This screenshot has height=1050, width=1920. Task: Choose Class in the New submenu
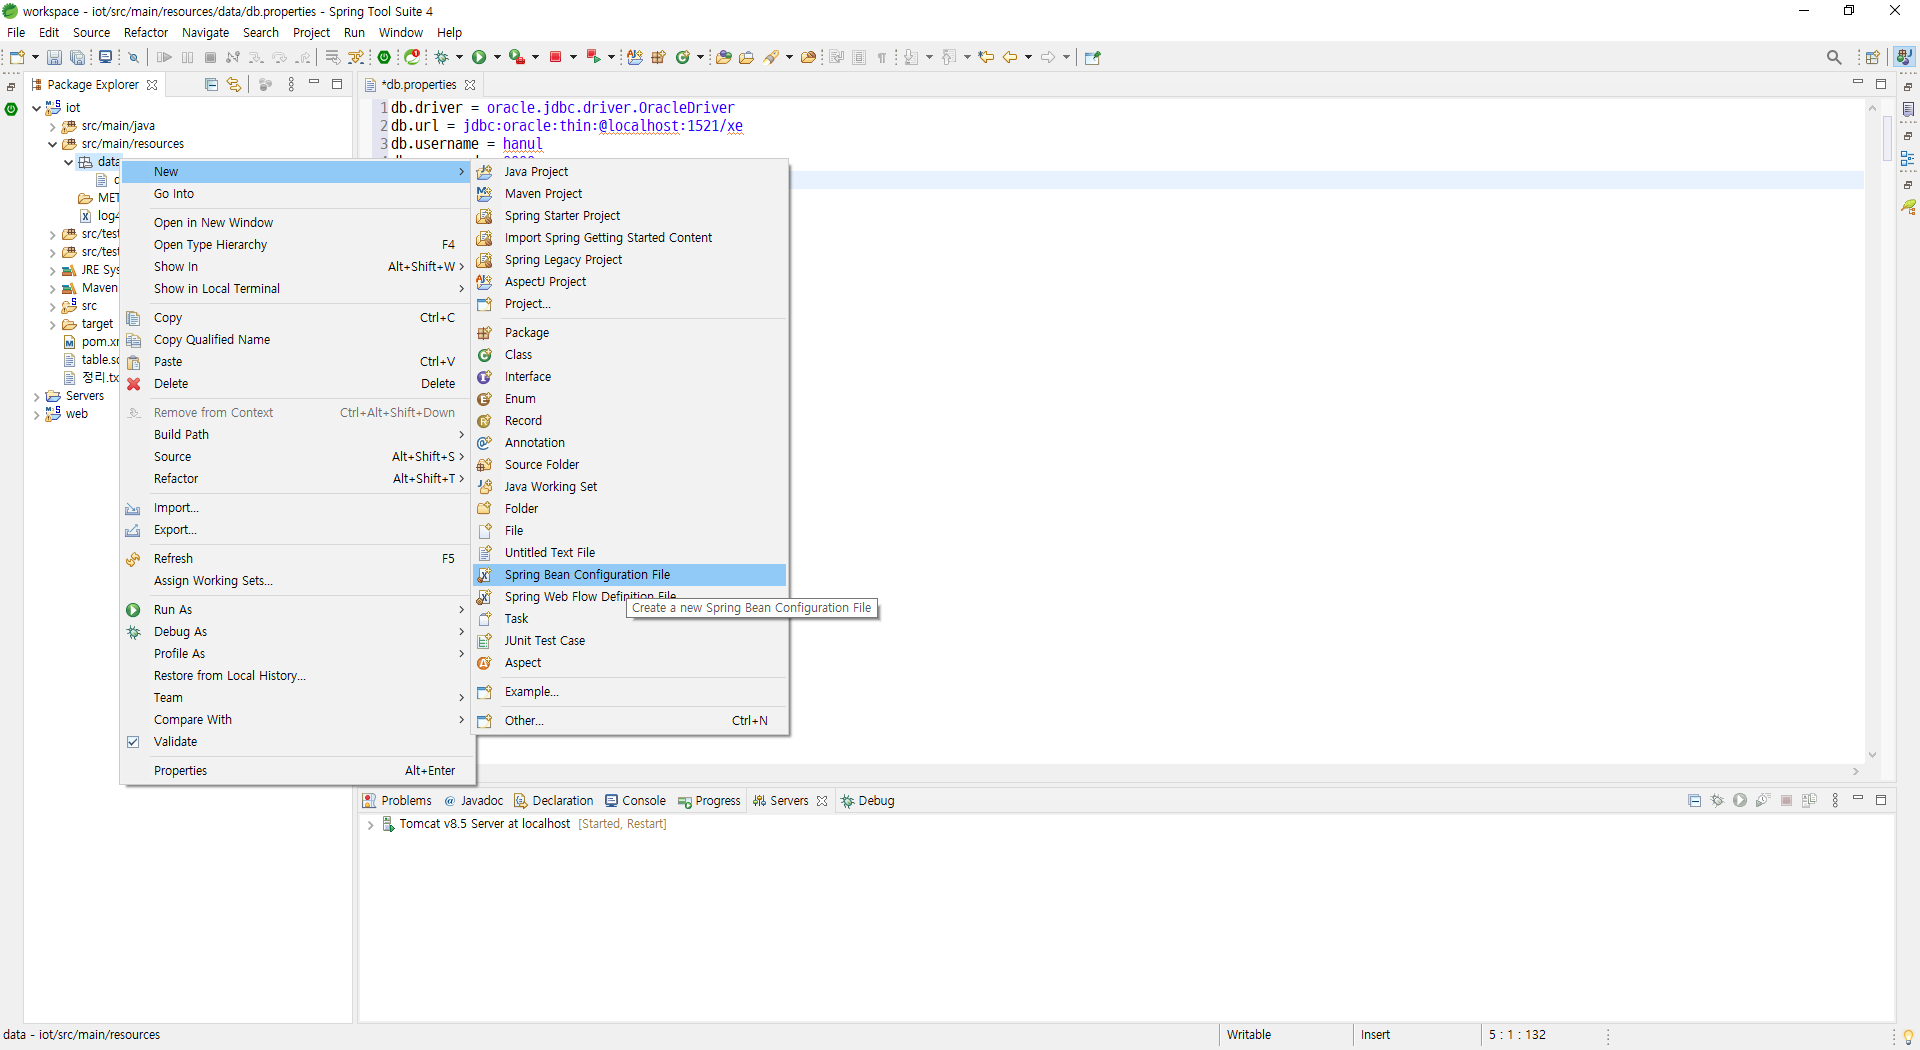(x=630, y=355)
